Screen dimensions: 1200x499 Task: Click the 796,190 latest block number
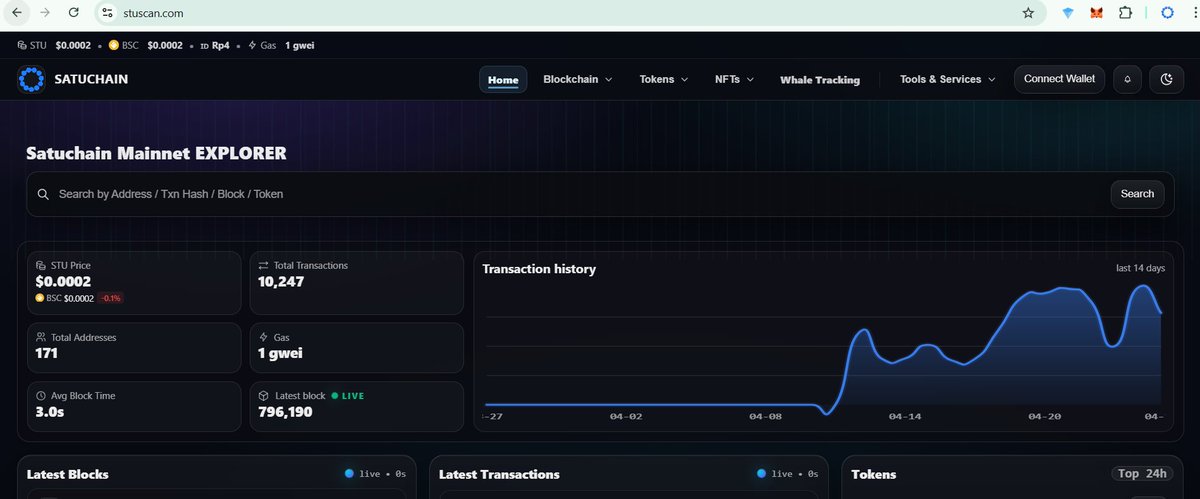[285, 412]
